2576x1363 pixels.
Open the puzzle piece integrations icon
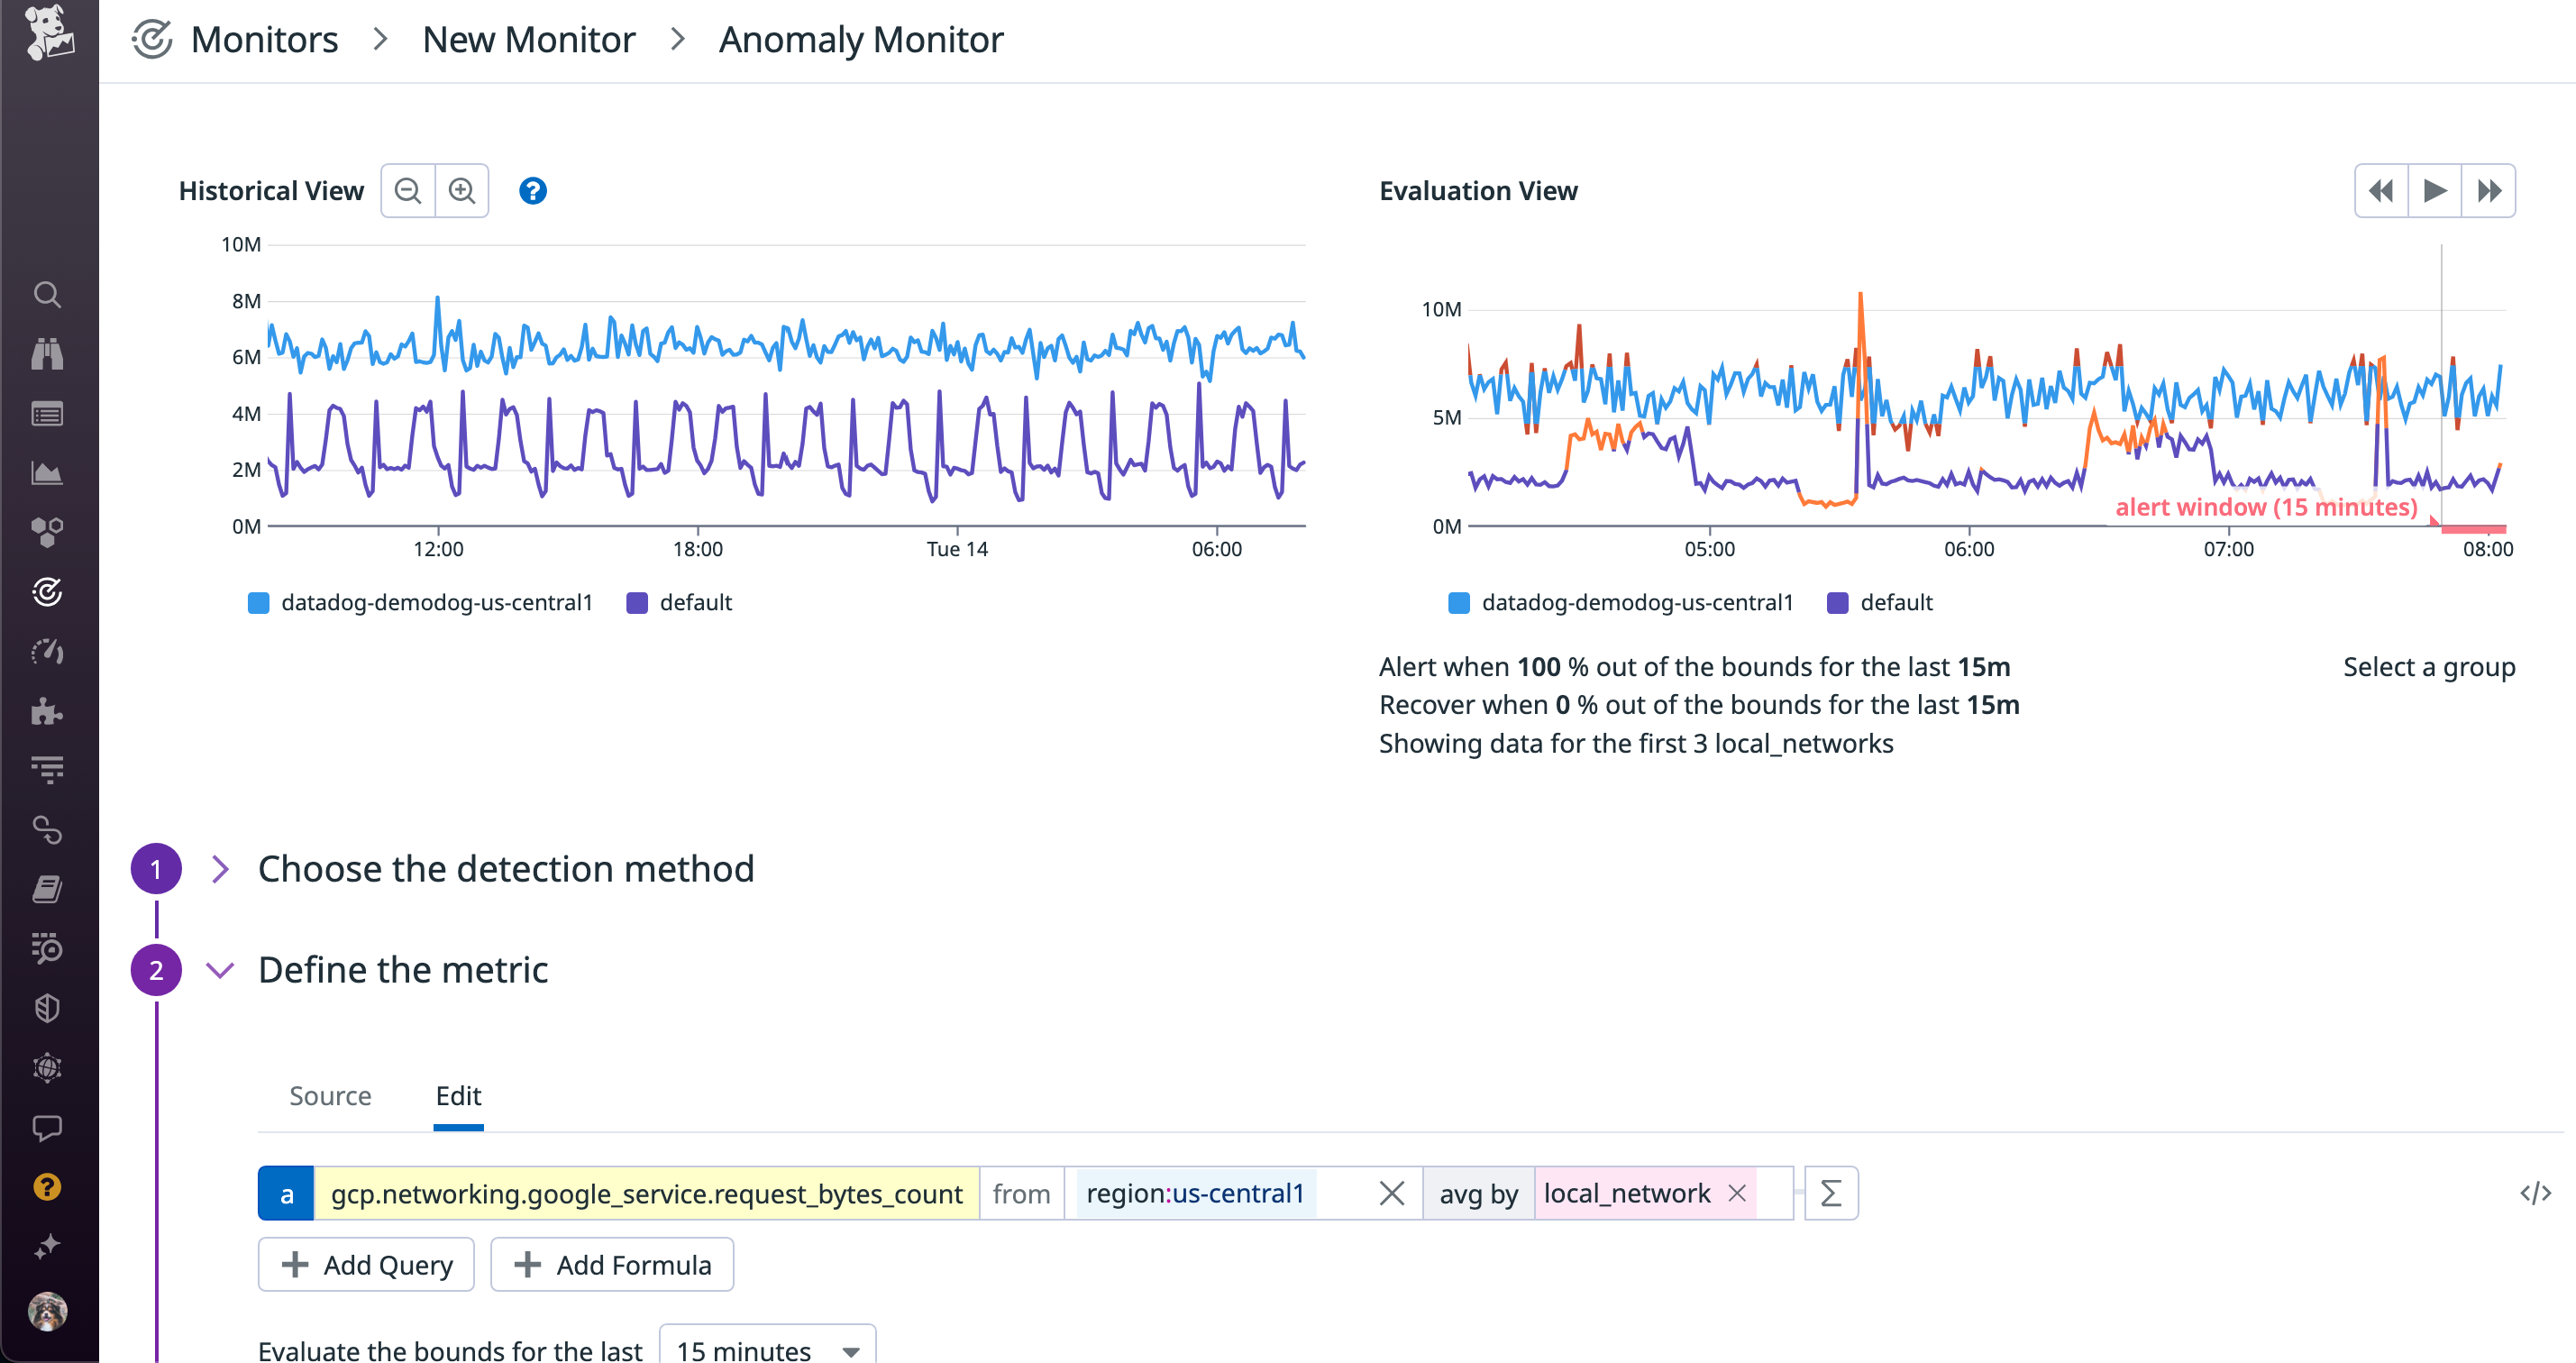pos(47,711)
